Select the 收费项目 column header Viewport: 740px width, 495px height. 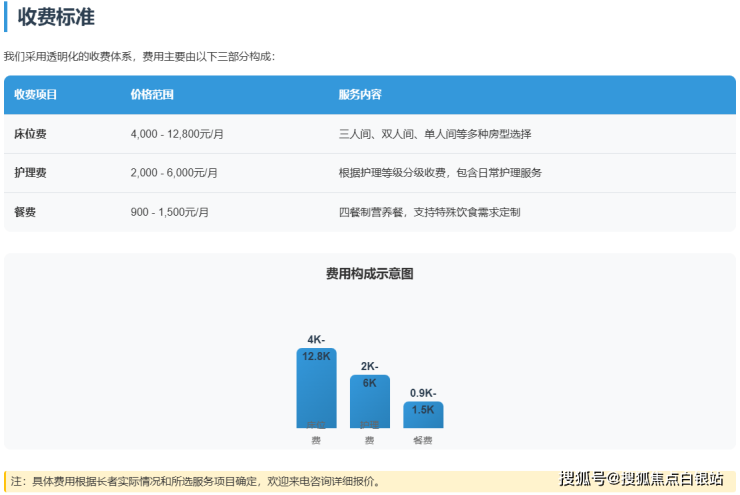pos(36,95)
